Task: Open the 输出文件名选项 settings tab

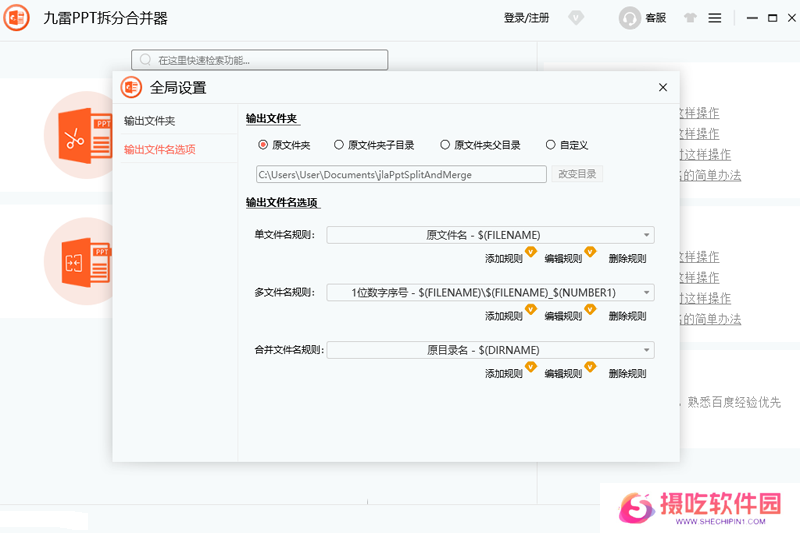Action: (x=160, y=149)
